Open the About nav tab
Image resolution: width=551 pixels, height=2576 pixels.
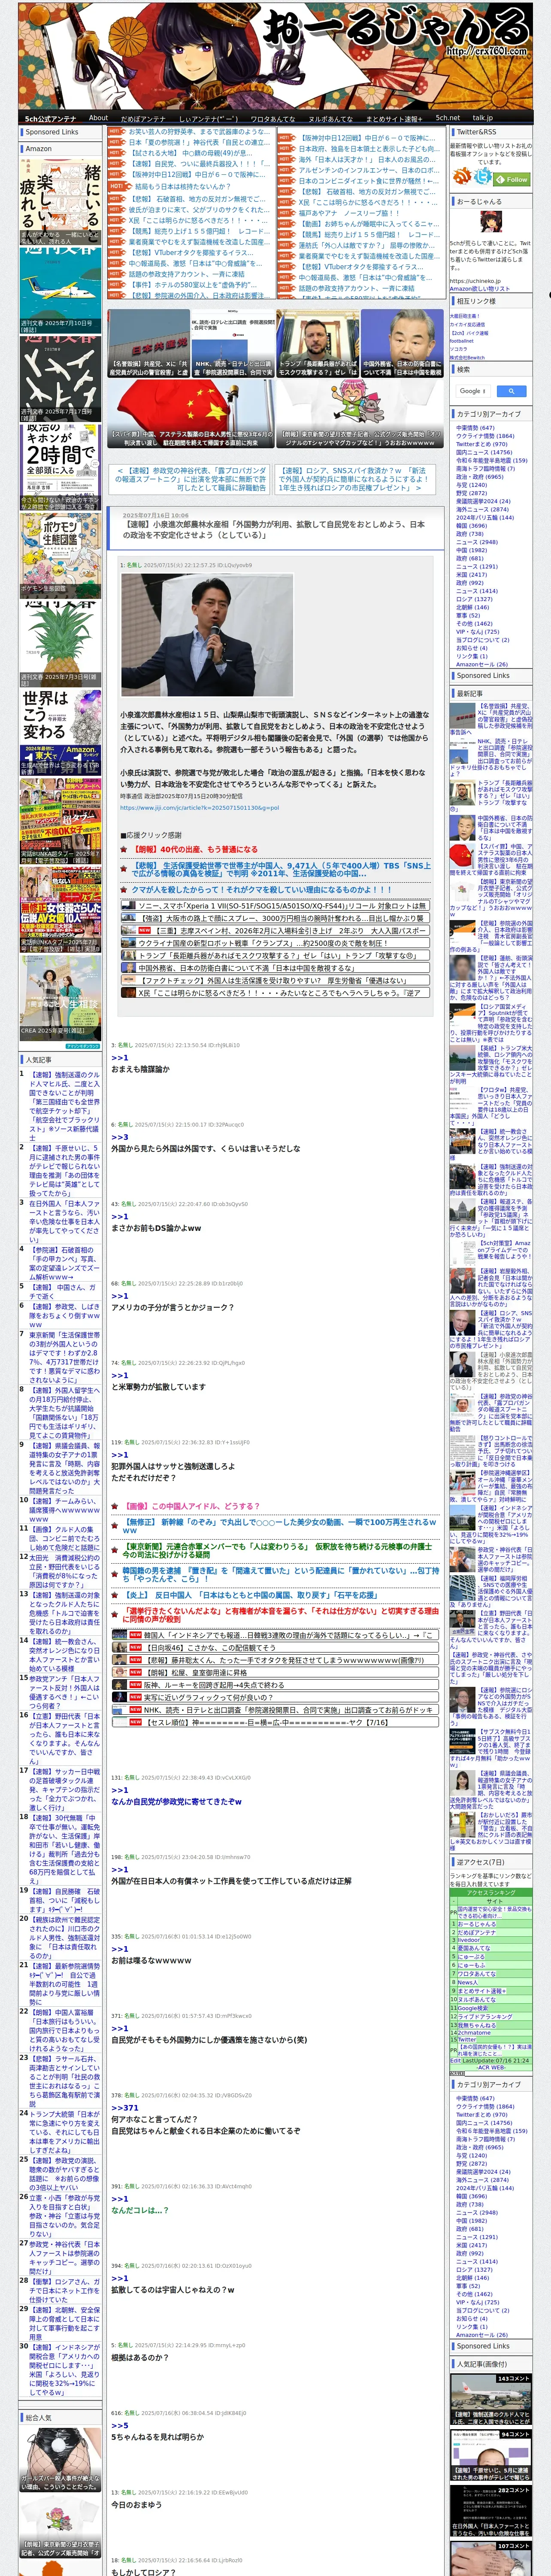pyautogui.click(x=98, y=118)
